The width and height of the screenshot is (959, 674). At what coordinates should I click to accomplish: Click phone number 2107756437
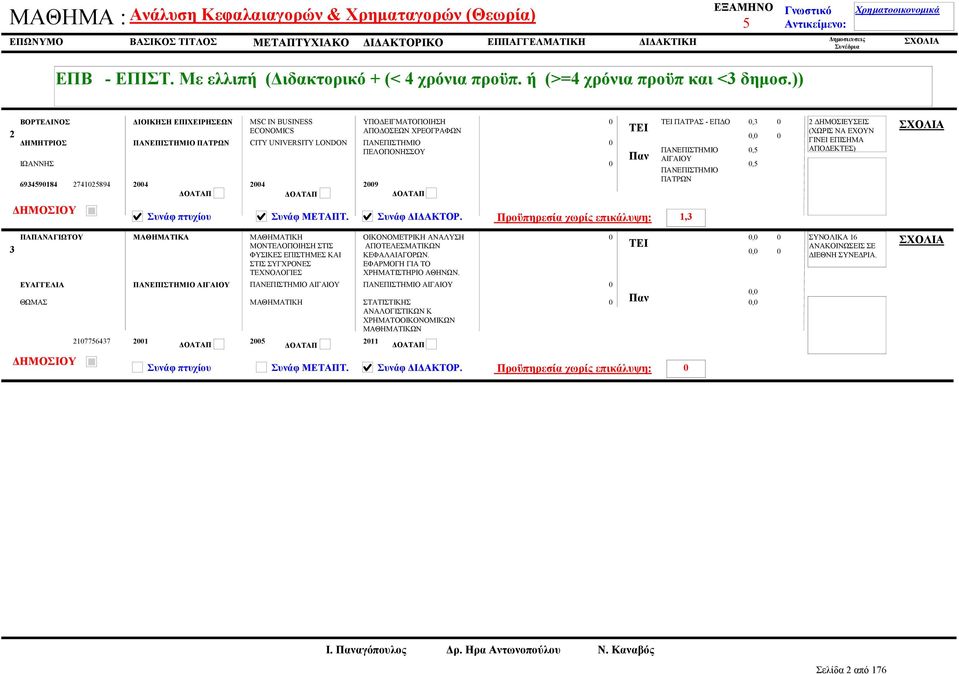92,341
